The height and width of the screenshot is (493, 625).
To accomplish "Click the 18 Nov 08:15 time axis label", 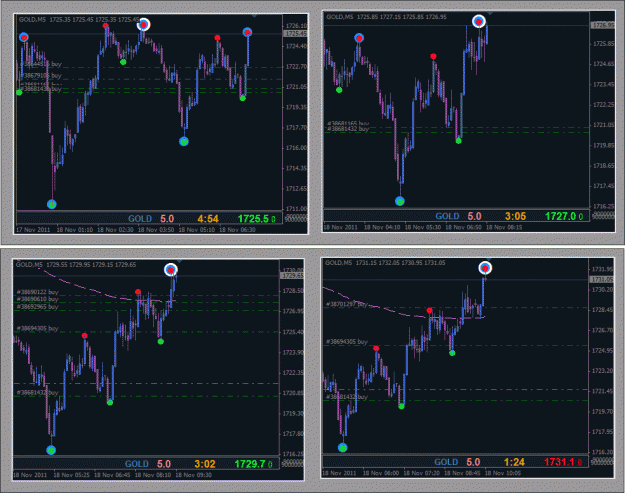I will [x=504, y=227].
